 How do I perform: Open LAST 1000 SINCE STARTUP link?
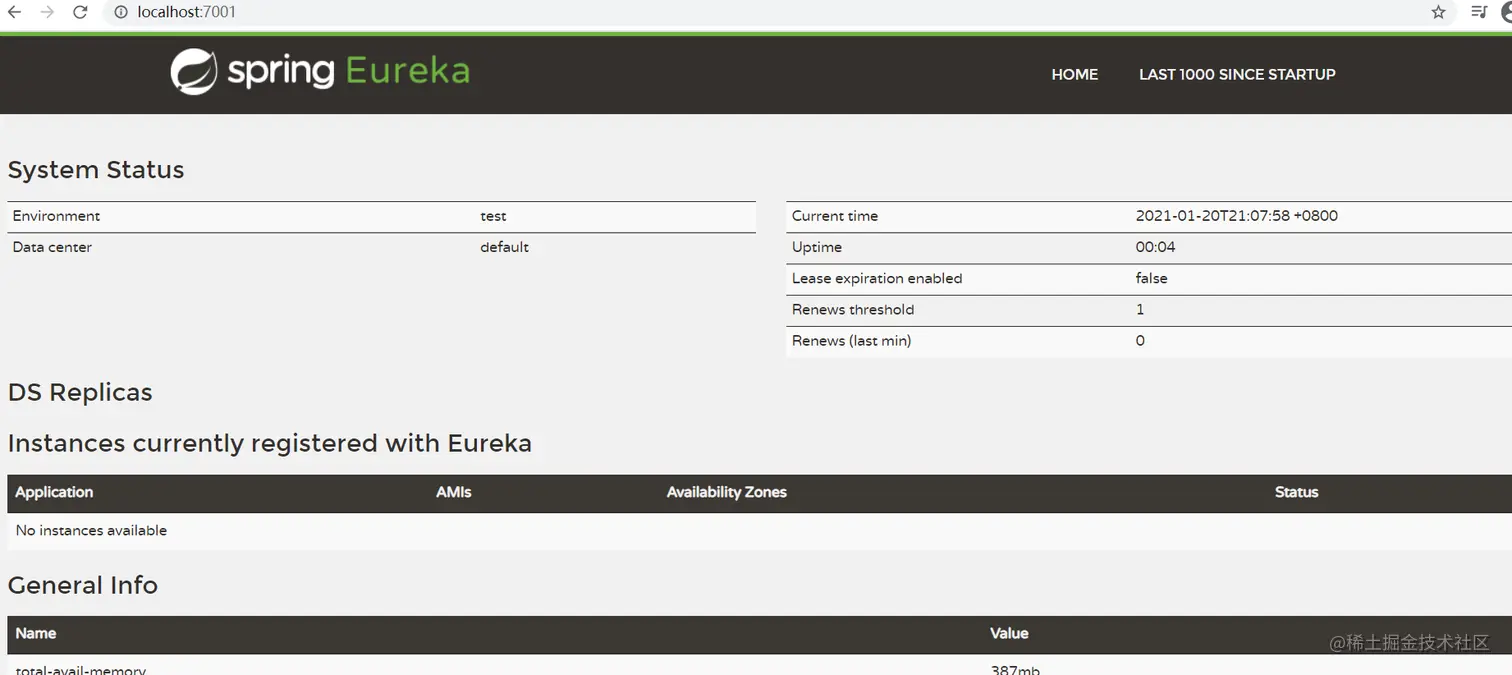[1237, 74]
